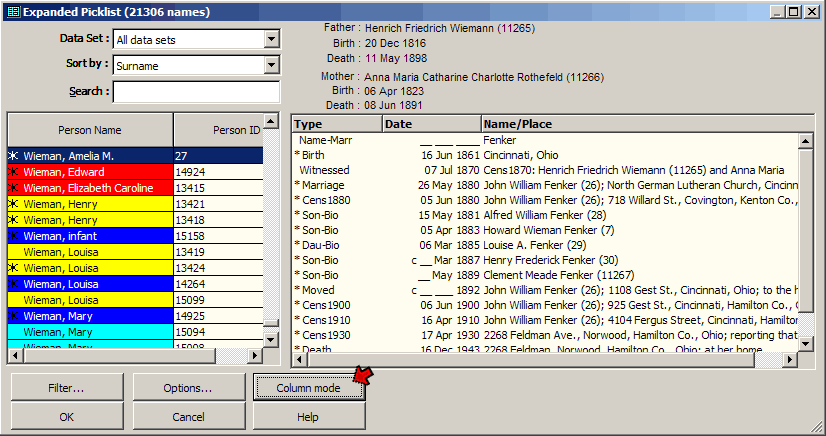Switch to Column mode
Screen dimensions: 826x436
(x=309, y=388)
